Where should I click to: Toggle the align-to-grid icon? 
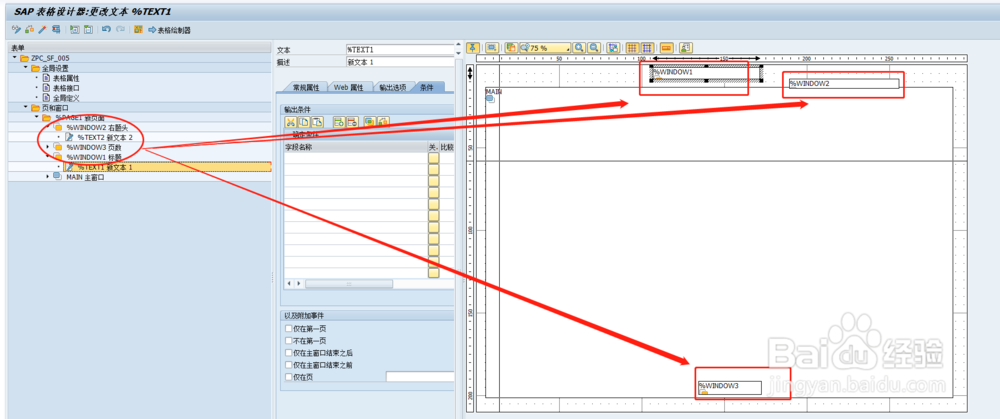[647, 48]
